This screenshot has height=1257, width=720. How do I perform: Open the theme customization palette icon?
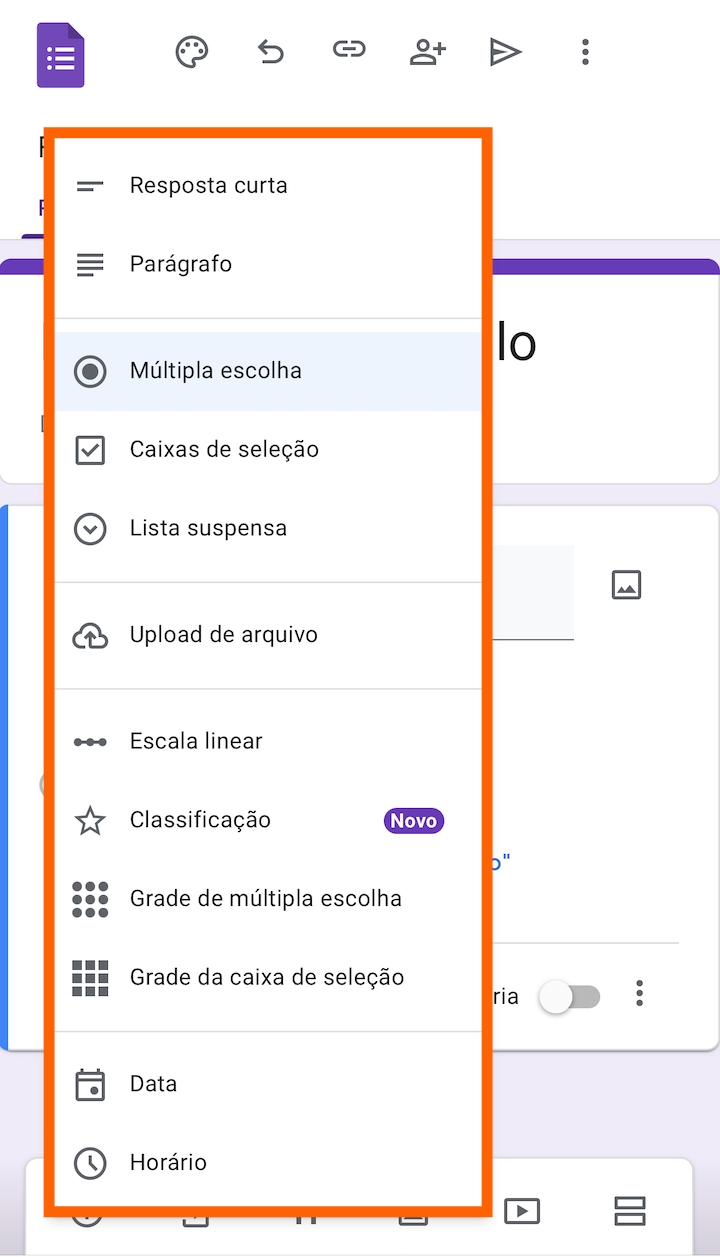[192, 52]
